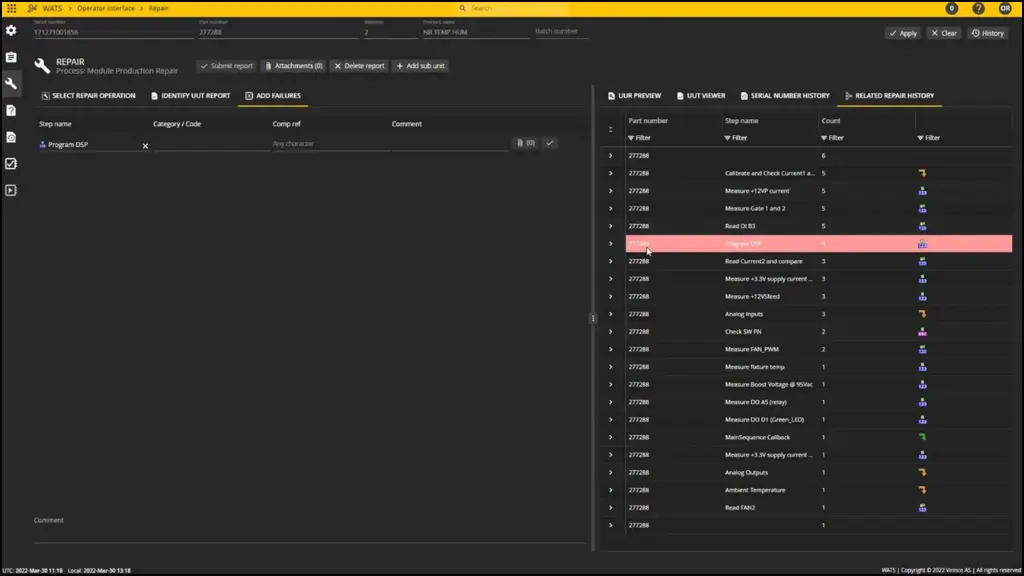The height and width of the screenshot is (576, 1024).
Task: Click the Batch number field
Action: (561, 31)
